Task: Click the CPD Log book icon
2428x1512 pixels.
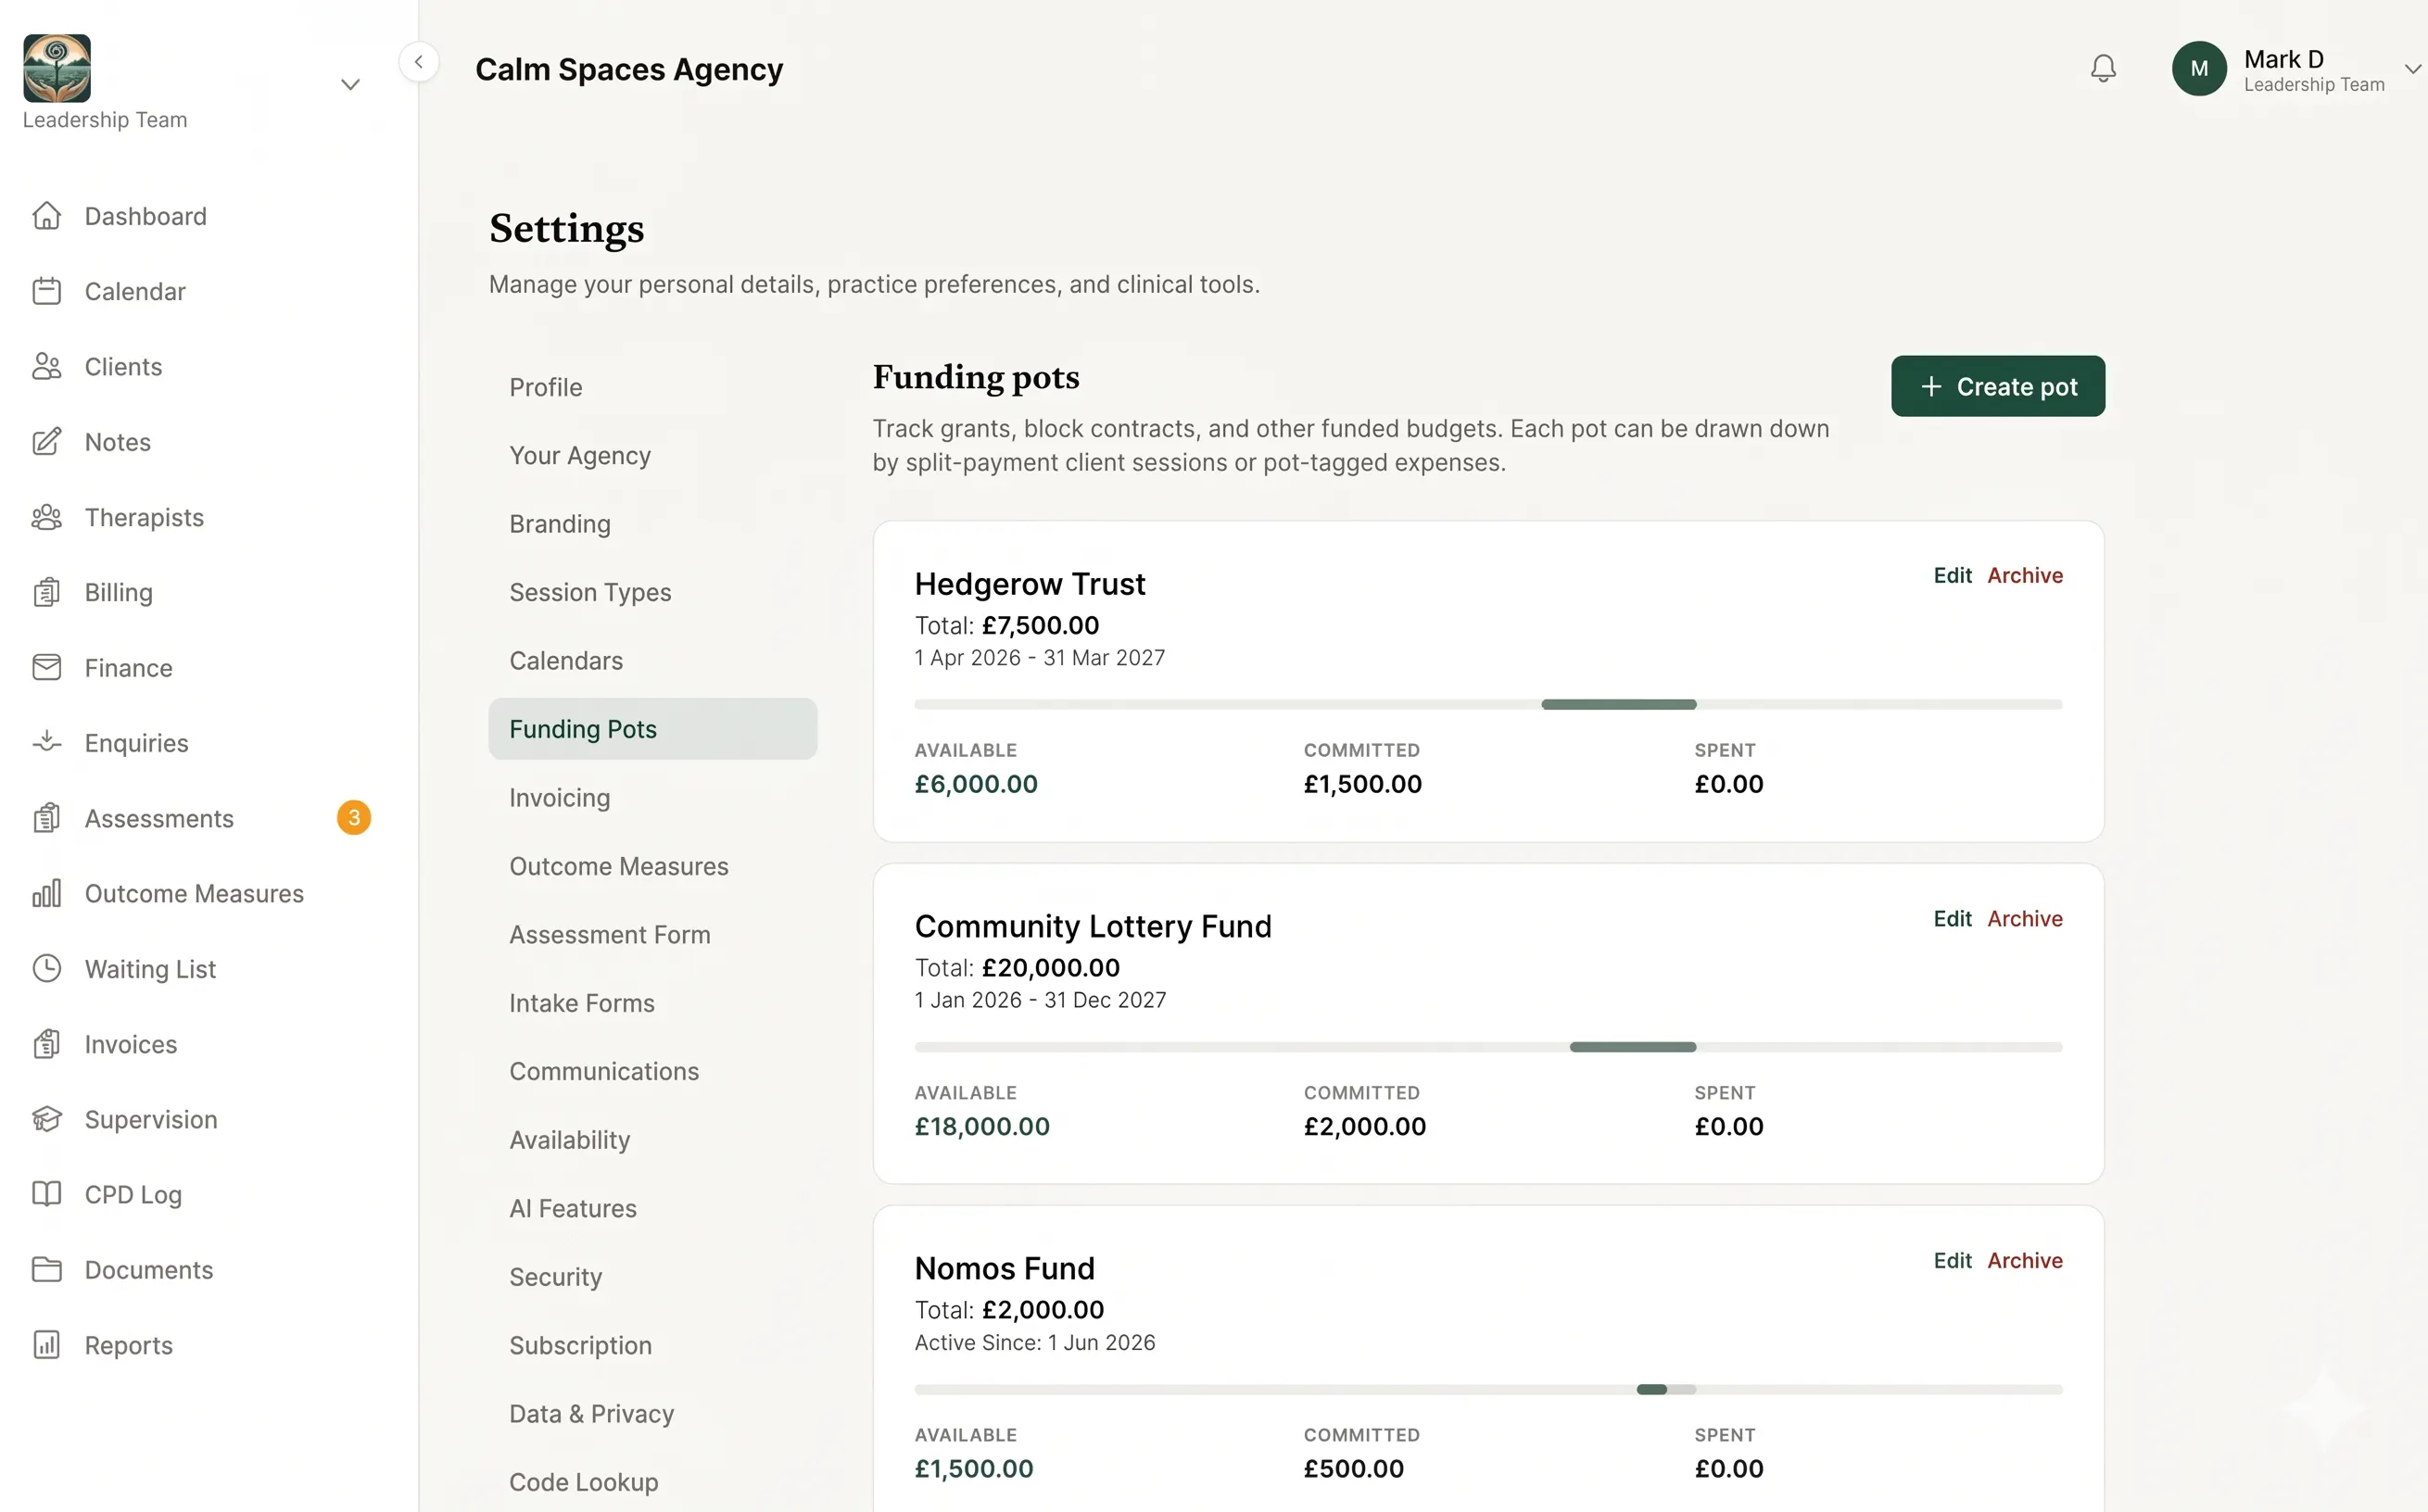Action: 46,1194
